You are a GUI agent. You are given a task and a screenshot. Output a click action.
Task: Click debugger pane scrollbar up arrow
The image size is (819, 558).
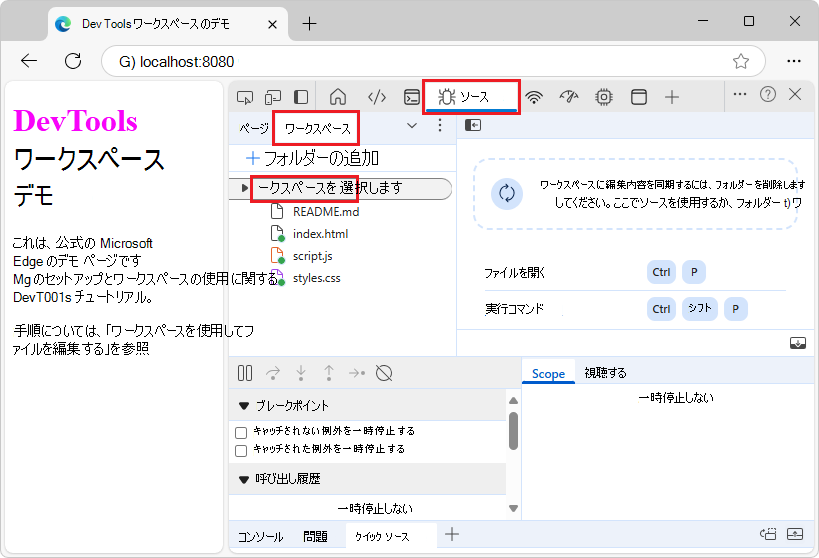(513, 401)
